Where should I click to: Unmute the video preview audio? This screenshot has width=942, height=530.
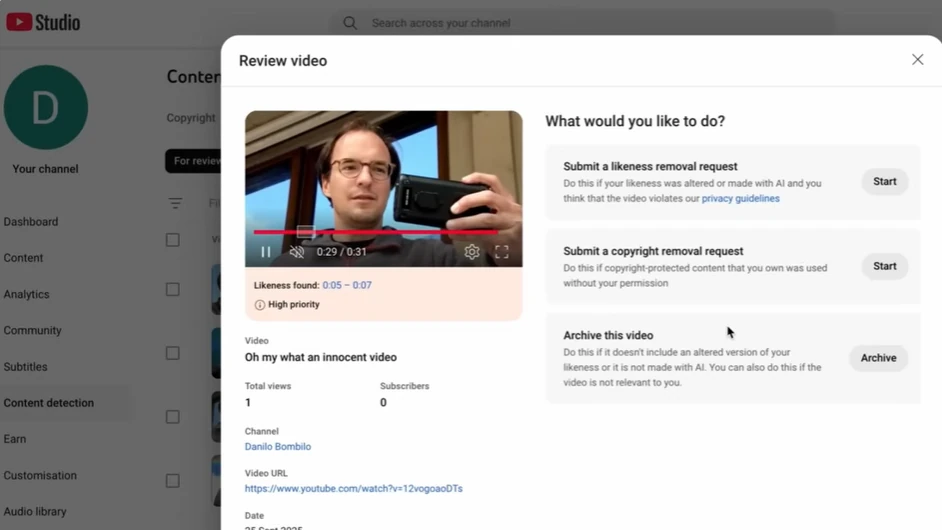point(297,252)
